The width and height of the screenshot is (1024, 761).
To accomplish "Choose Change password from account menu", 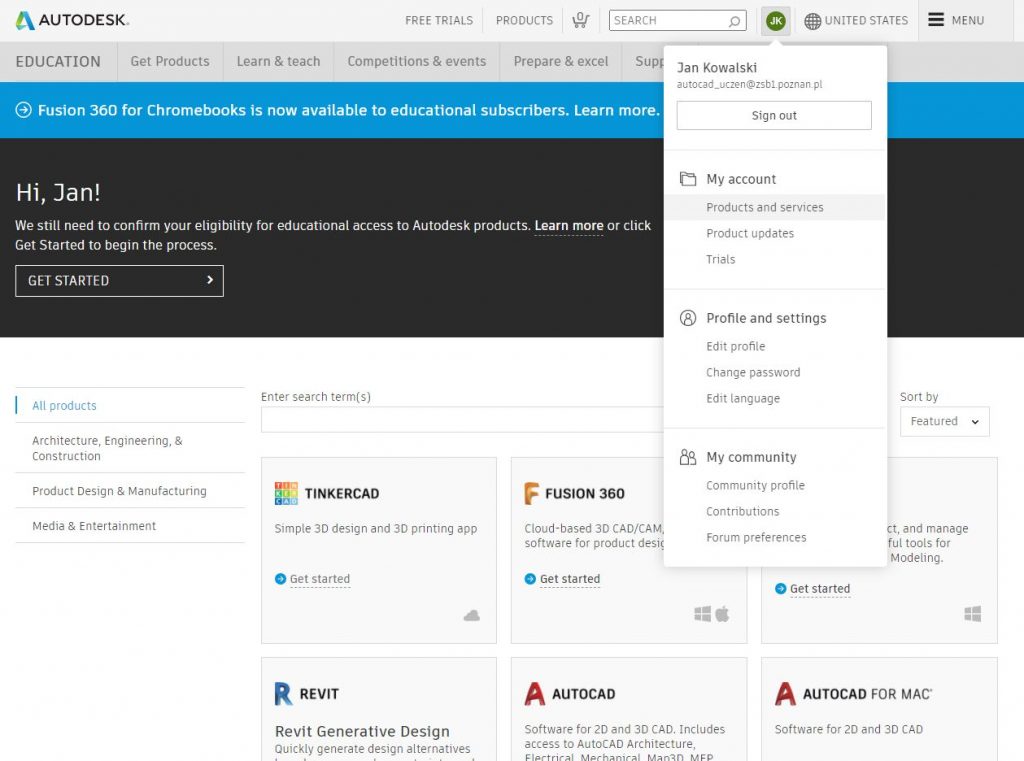I will pyautogui.click(x=753, y=372).
